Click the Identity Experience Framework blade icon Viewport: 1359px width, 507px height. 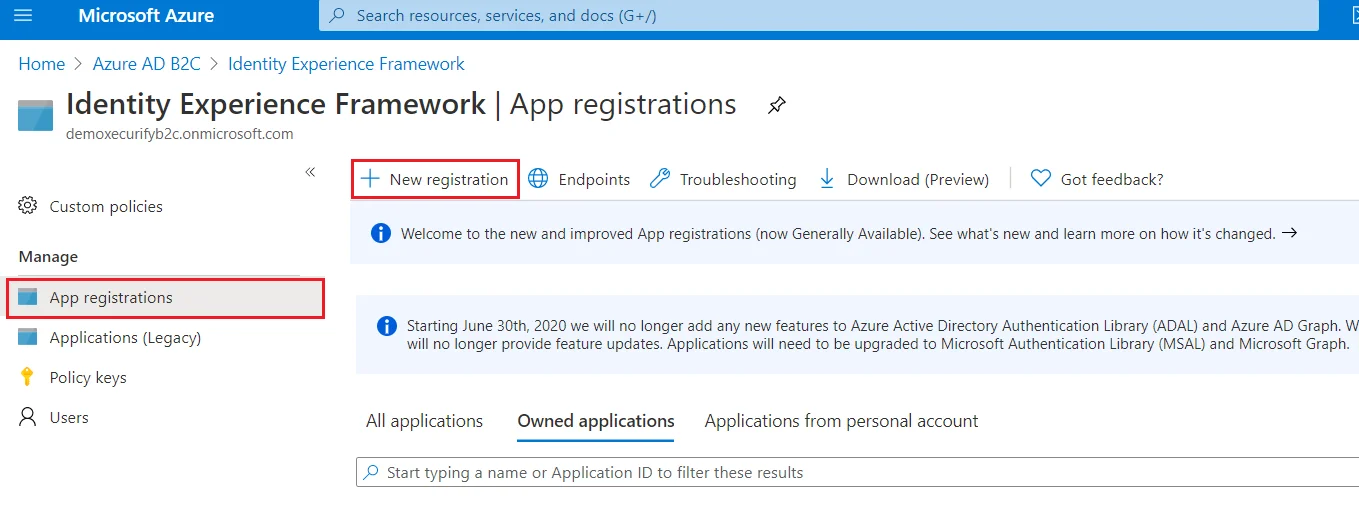(x=36, y=115)
